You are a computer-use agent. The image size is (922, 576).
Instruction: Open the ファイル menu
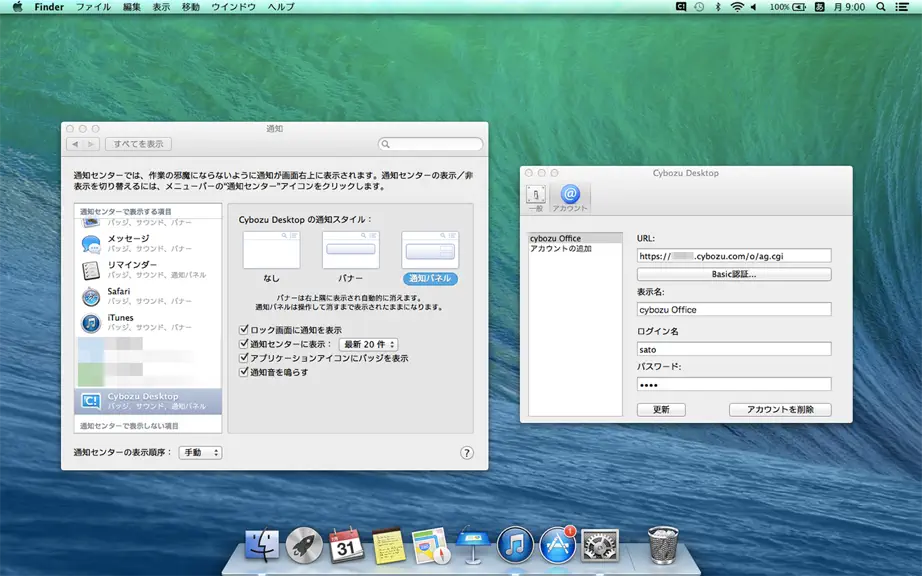click(x=93, y=7)
